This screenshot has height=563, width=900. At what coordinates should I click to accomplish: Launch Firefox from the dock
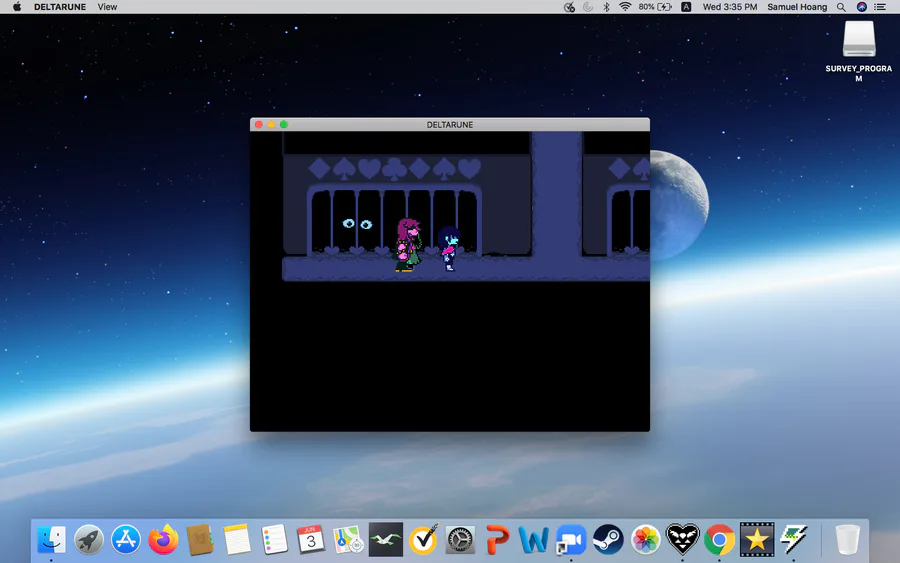tap(163, 539)
